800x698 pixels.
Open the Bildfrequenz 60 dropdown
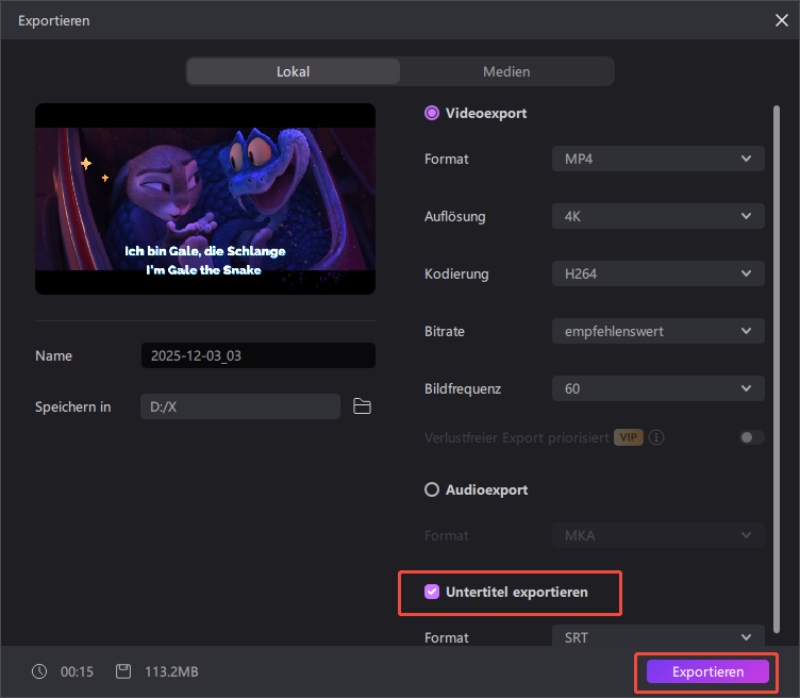[x=658, y=388]
